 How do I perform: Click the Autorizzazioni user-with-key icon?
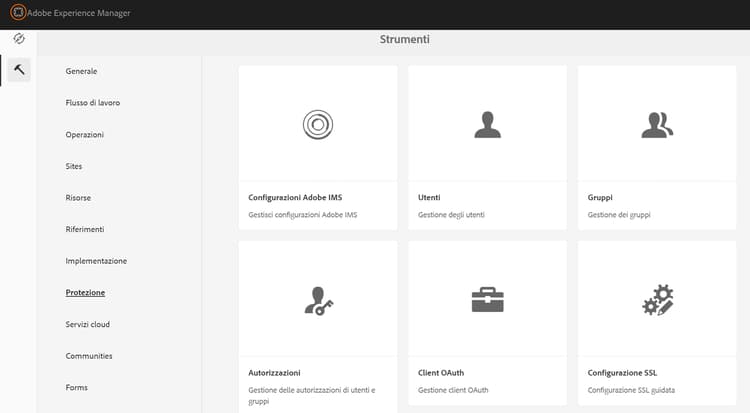pyautogui.click(x=319, y=301)
